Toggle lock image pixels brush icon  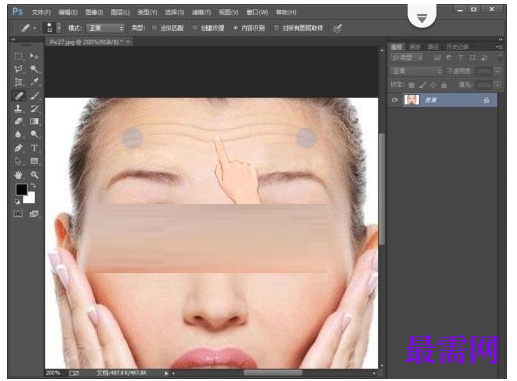pos(423,85)
